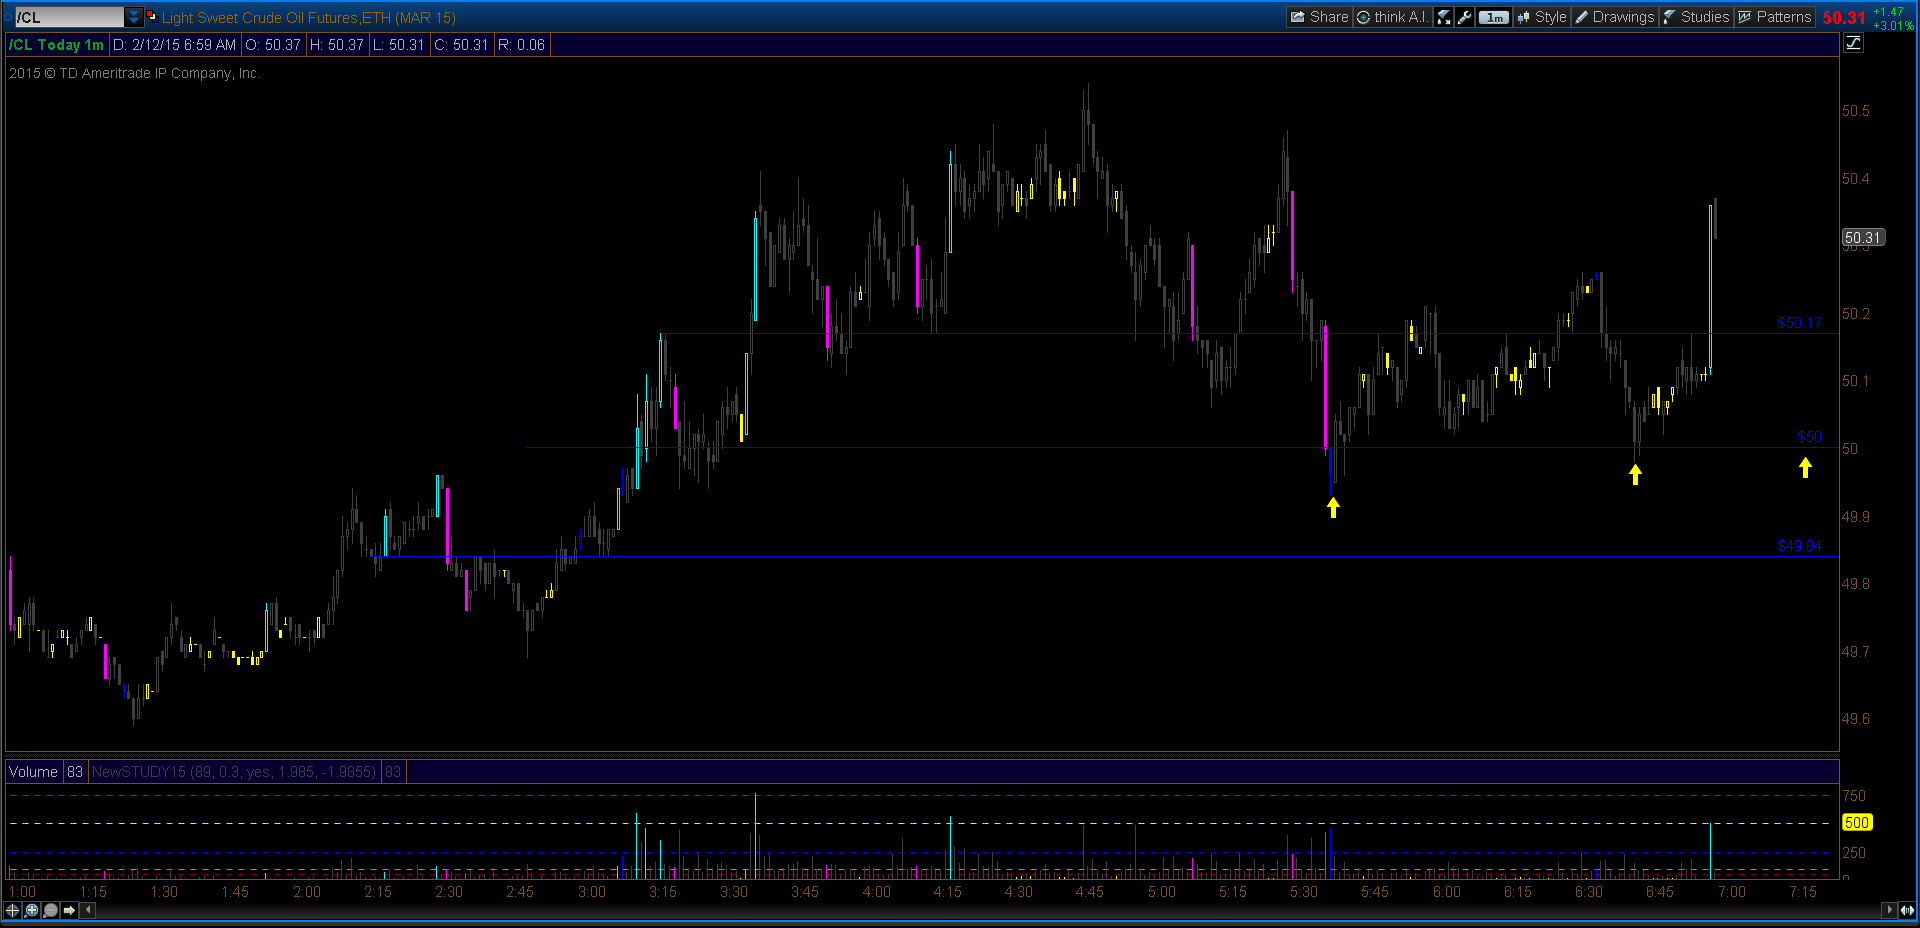This screenshot has width=1920, height=928.
Task: Open the think A.I. panel
Action: click(x=1392, y=17)
